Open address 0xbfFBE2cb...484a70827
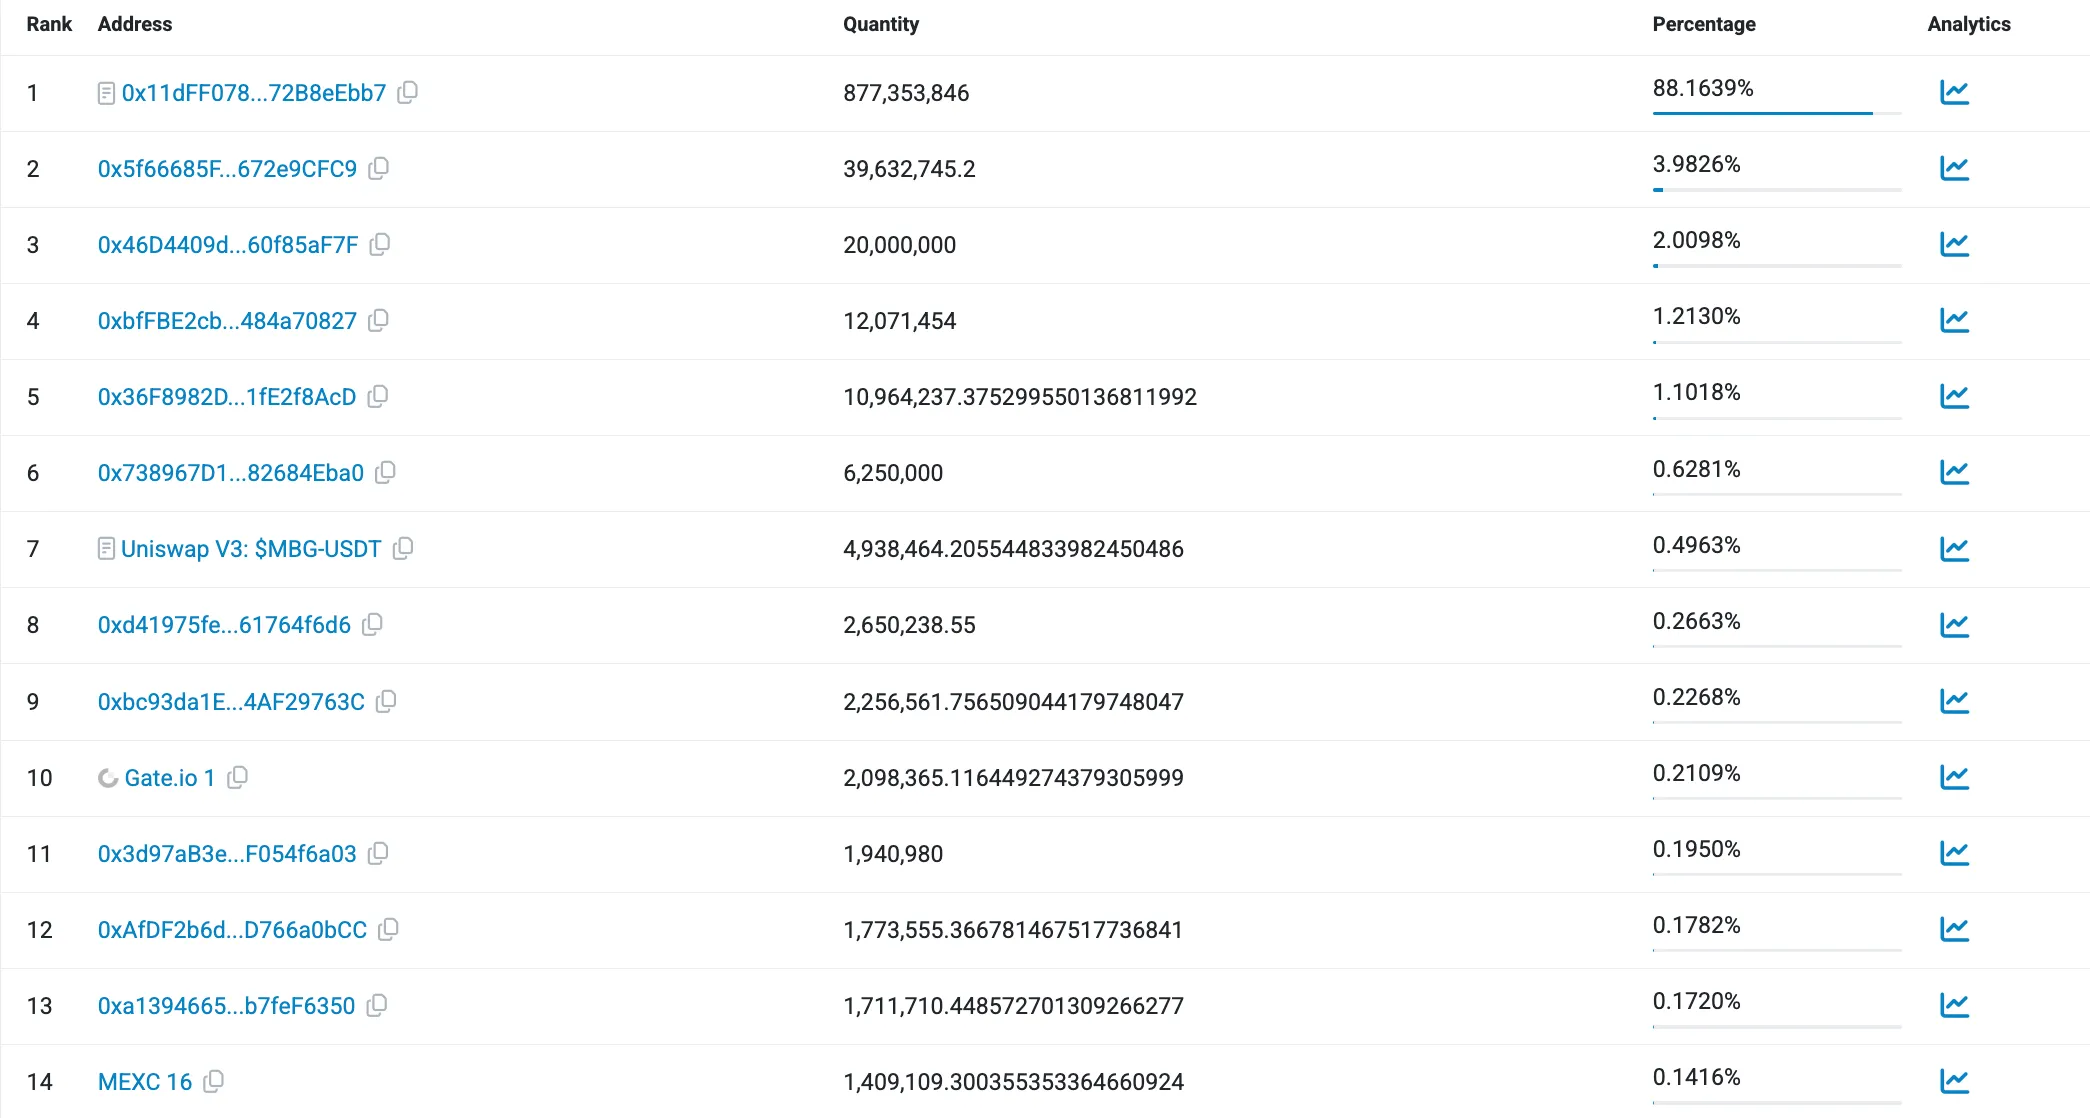The width and height of the screenshot is (2090, 1118). [227, 321]
